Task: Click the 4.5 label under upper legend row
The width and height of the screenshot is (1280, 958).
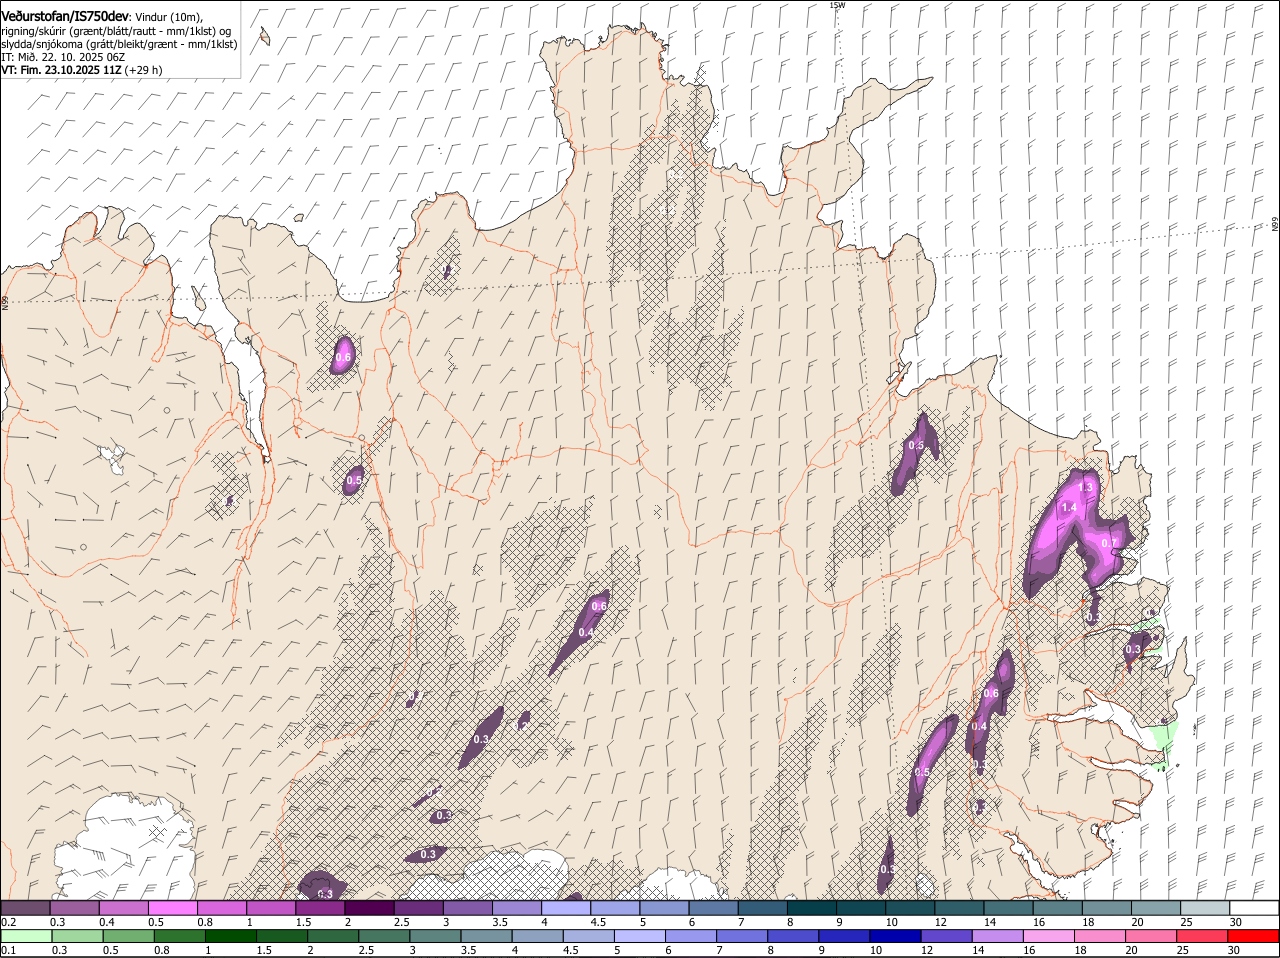Action: click(x=598, y=922)
